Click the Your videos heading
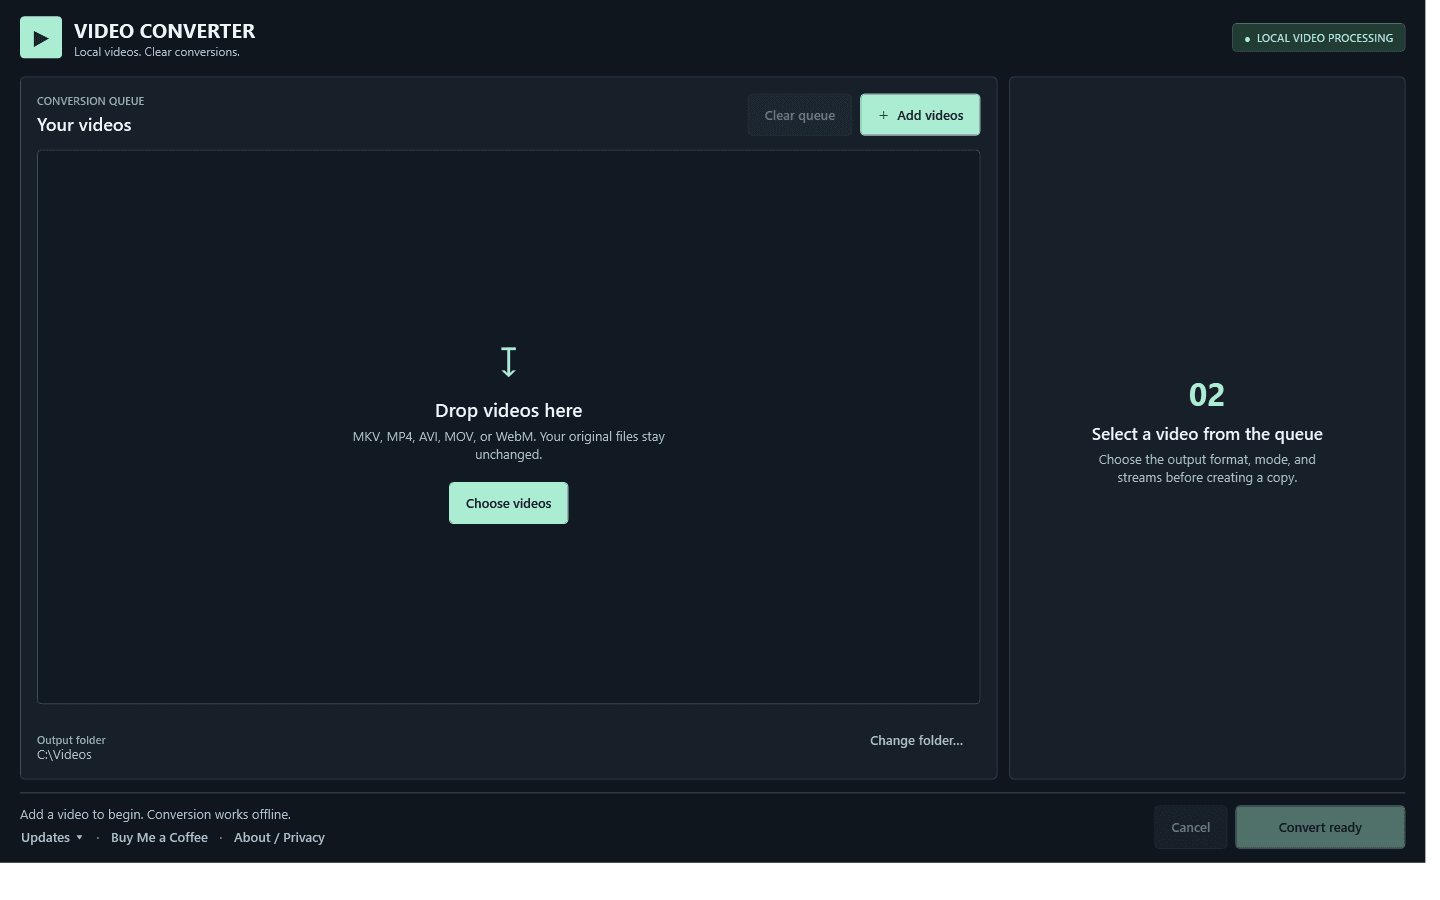 pyautogui.click(x=84, y=125)
